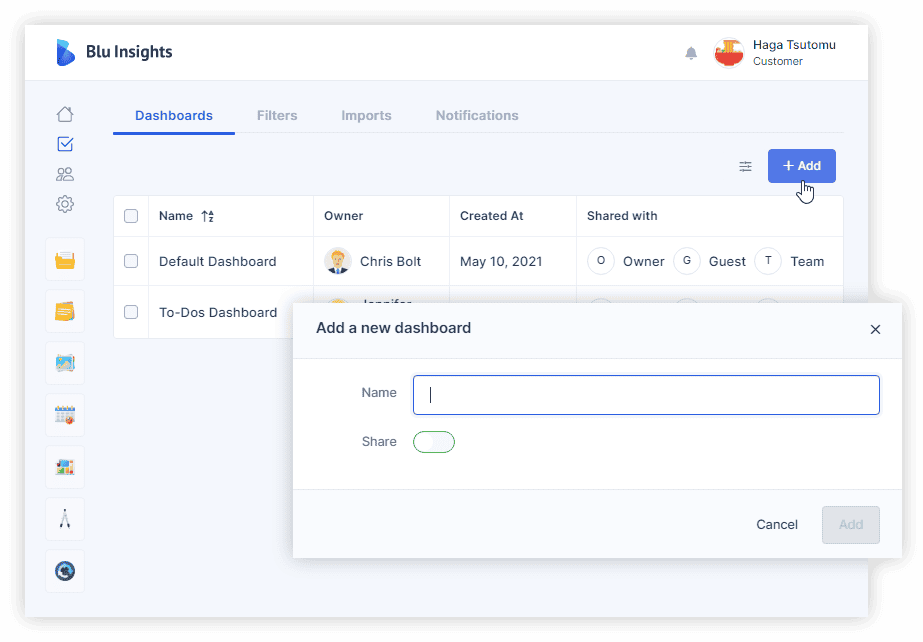Click the Shared with column header
This screenshot has height=642, width=923.
tap(622, 216)
